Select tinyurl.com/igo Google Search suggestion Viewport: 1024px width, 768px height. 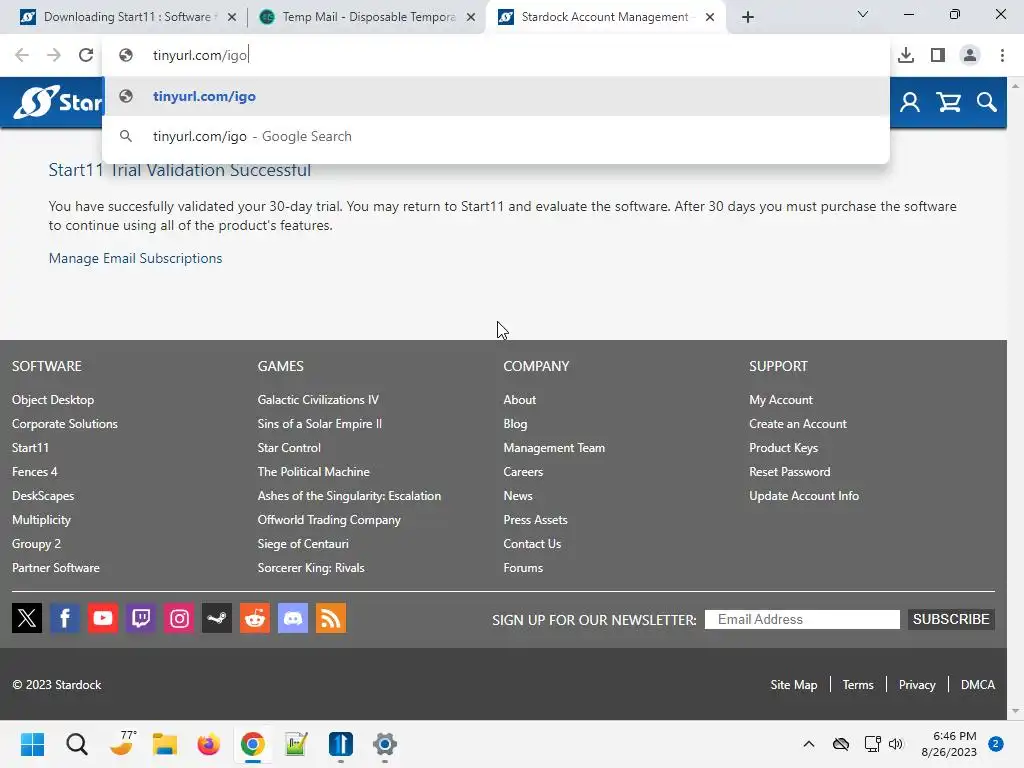(496, 136)
